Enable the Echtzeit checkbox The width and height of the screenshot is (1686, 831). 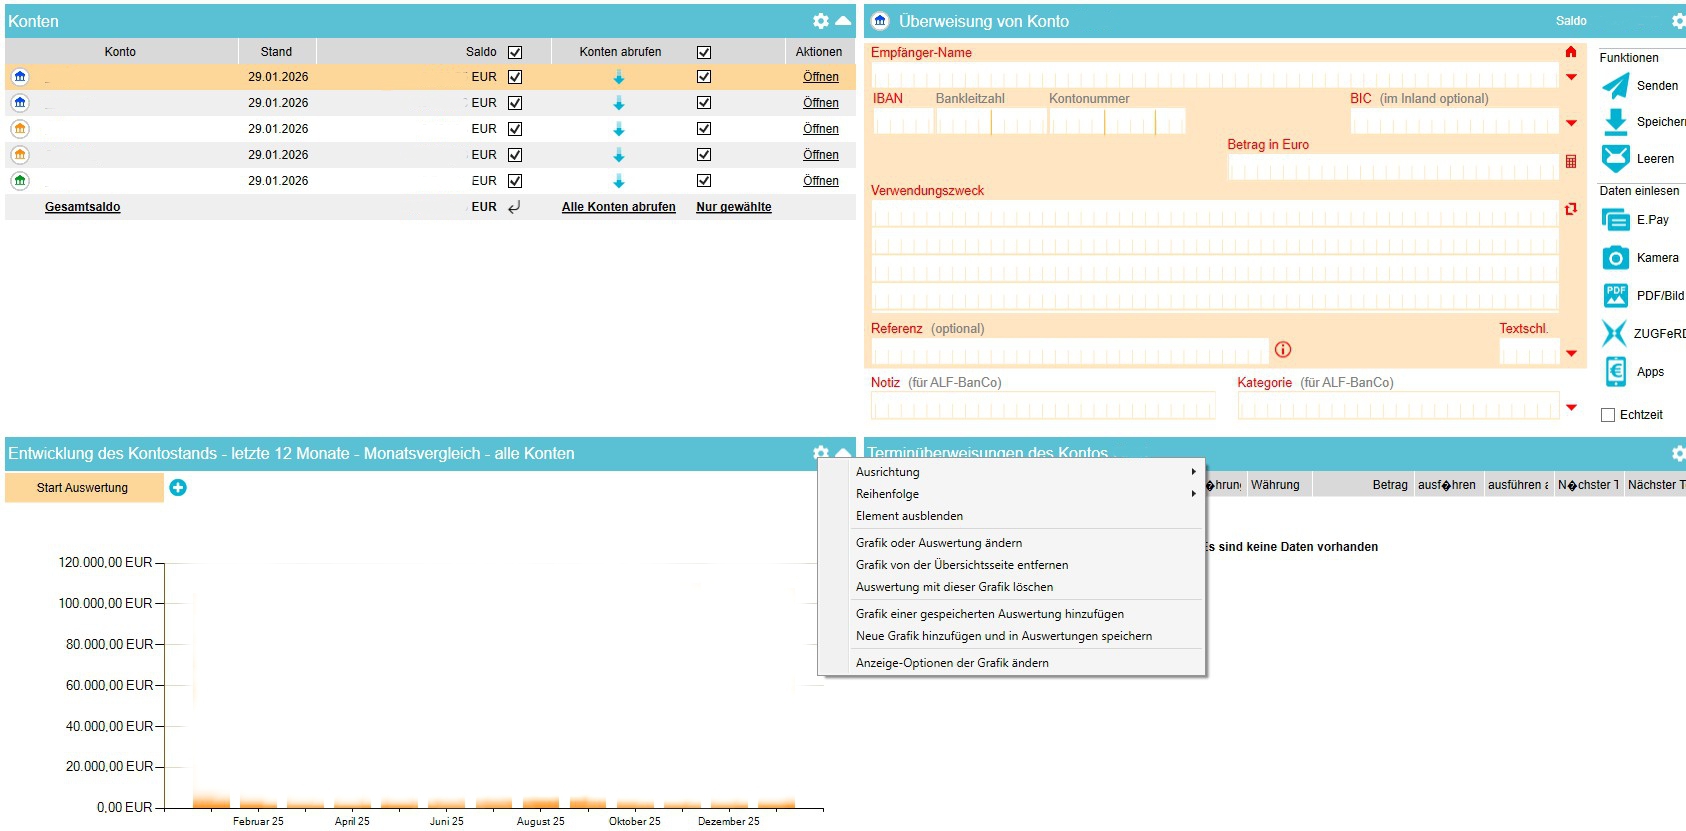click(x=1608, y=415)
